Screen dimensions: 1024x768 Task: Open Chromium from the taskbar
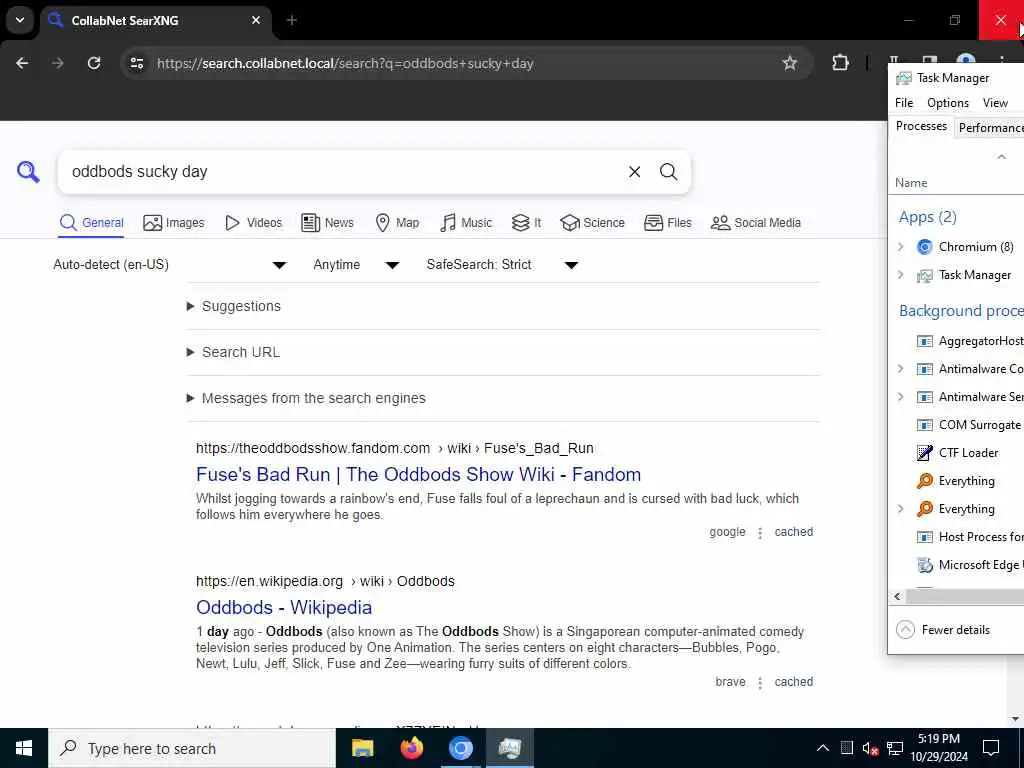460,748
